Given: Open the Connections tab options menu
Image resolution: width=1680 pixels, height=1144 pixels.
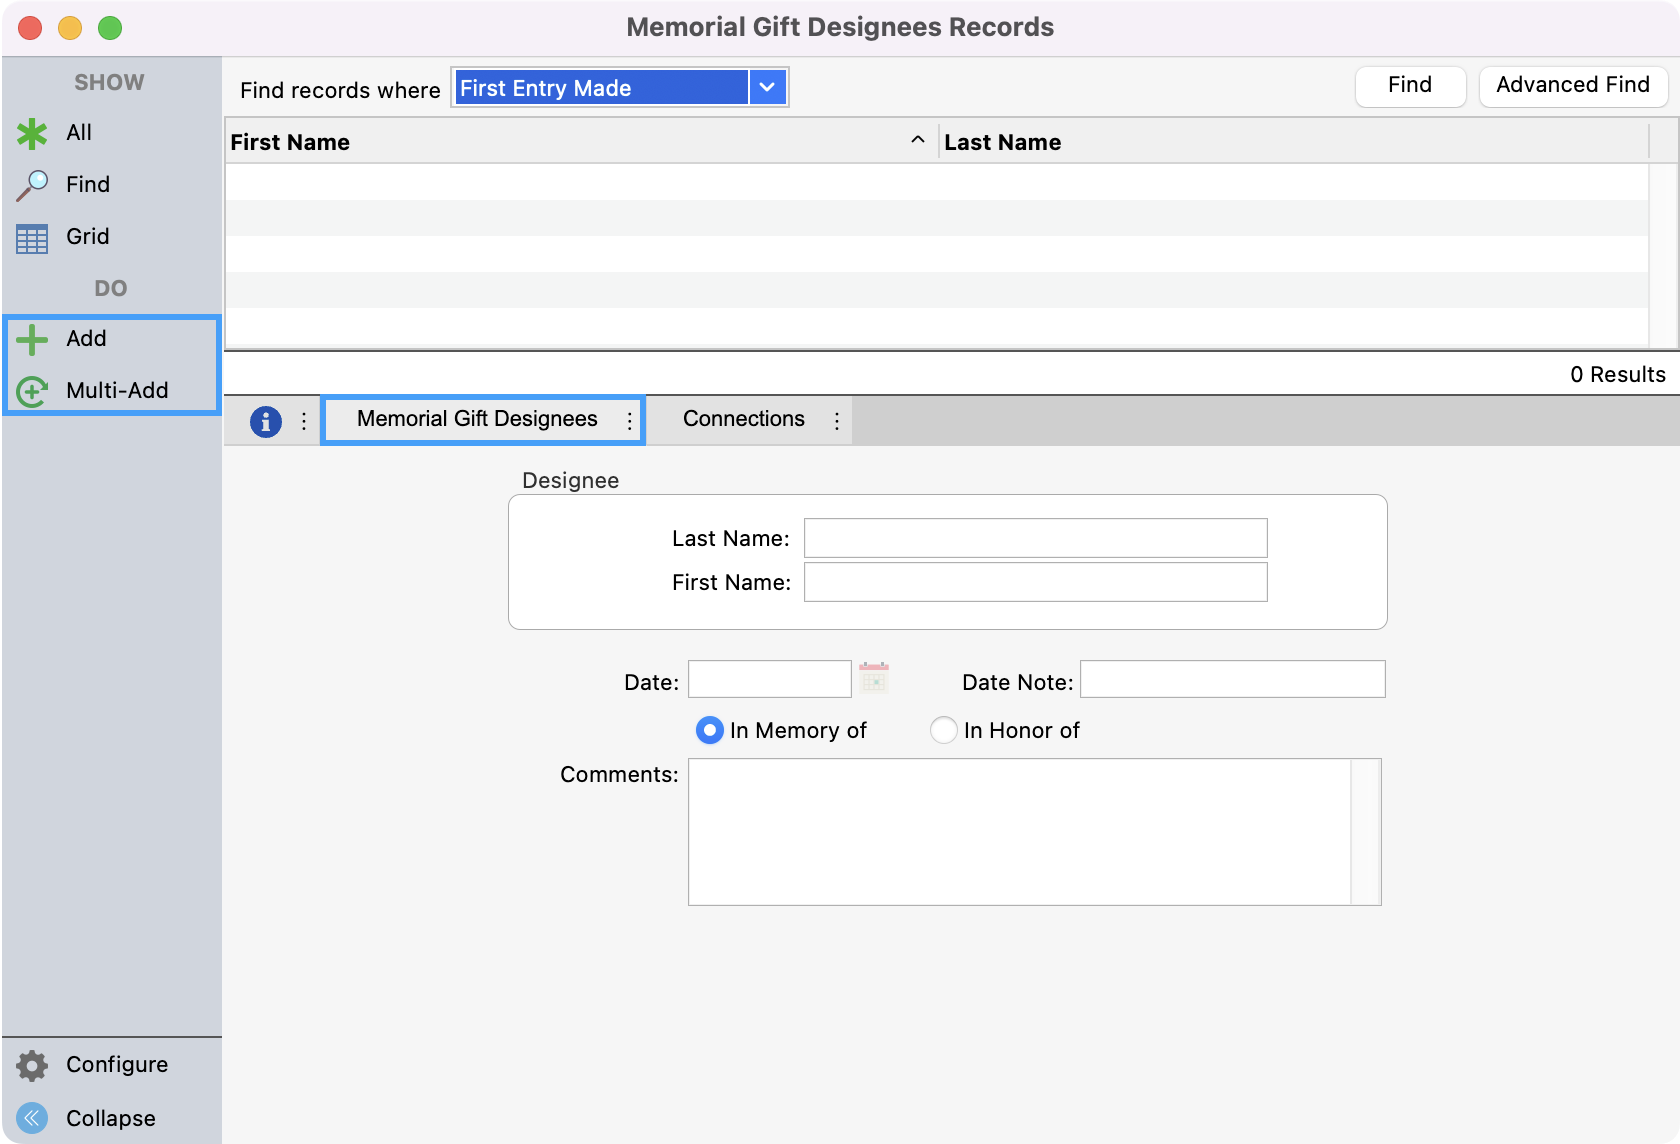Looking at the screenshot, I should tap(837, 421).
